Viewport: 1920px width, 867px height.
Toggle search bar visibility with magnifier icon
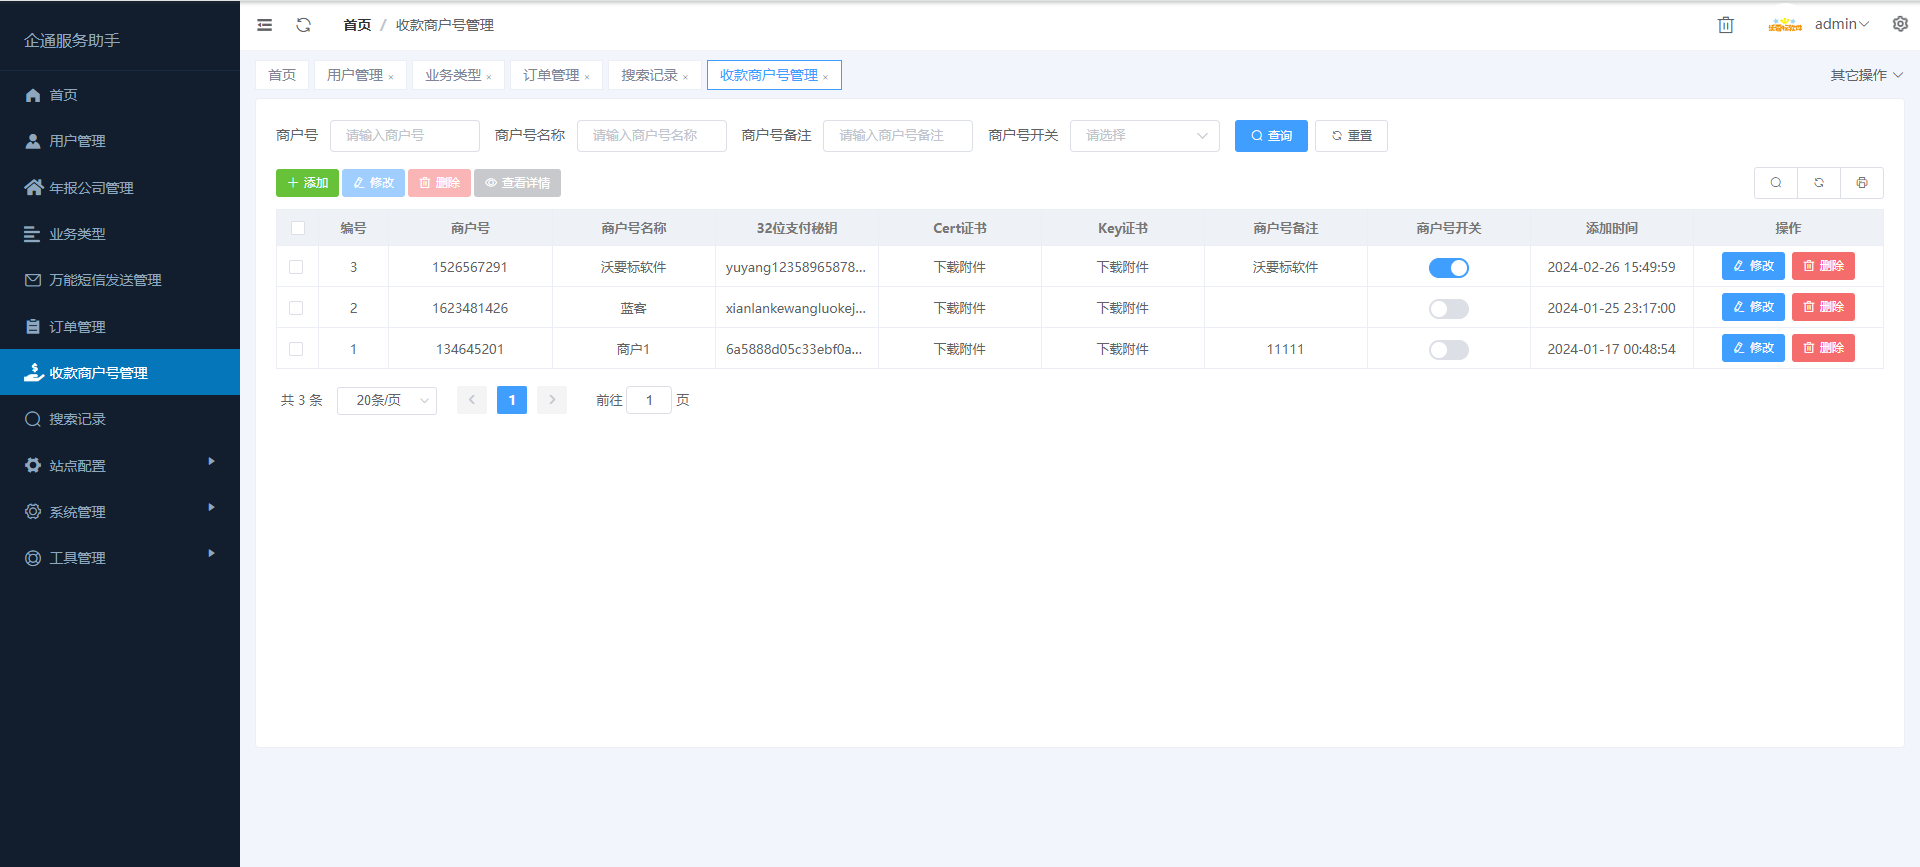click(x=1776, y=183)
